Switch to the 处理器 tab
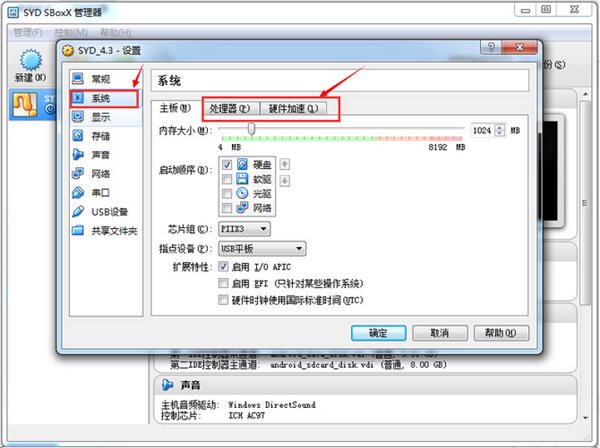Viewport: 600px width, 448px height. click(x=230, y=109)
